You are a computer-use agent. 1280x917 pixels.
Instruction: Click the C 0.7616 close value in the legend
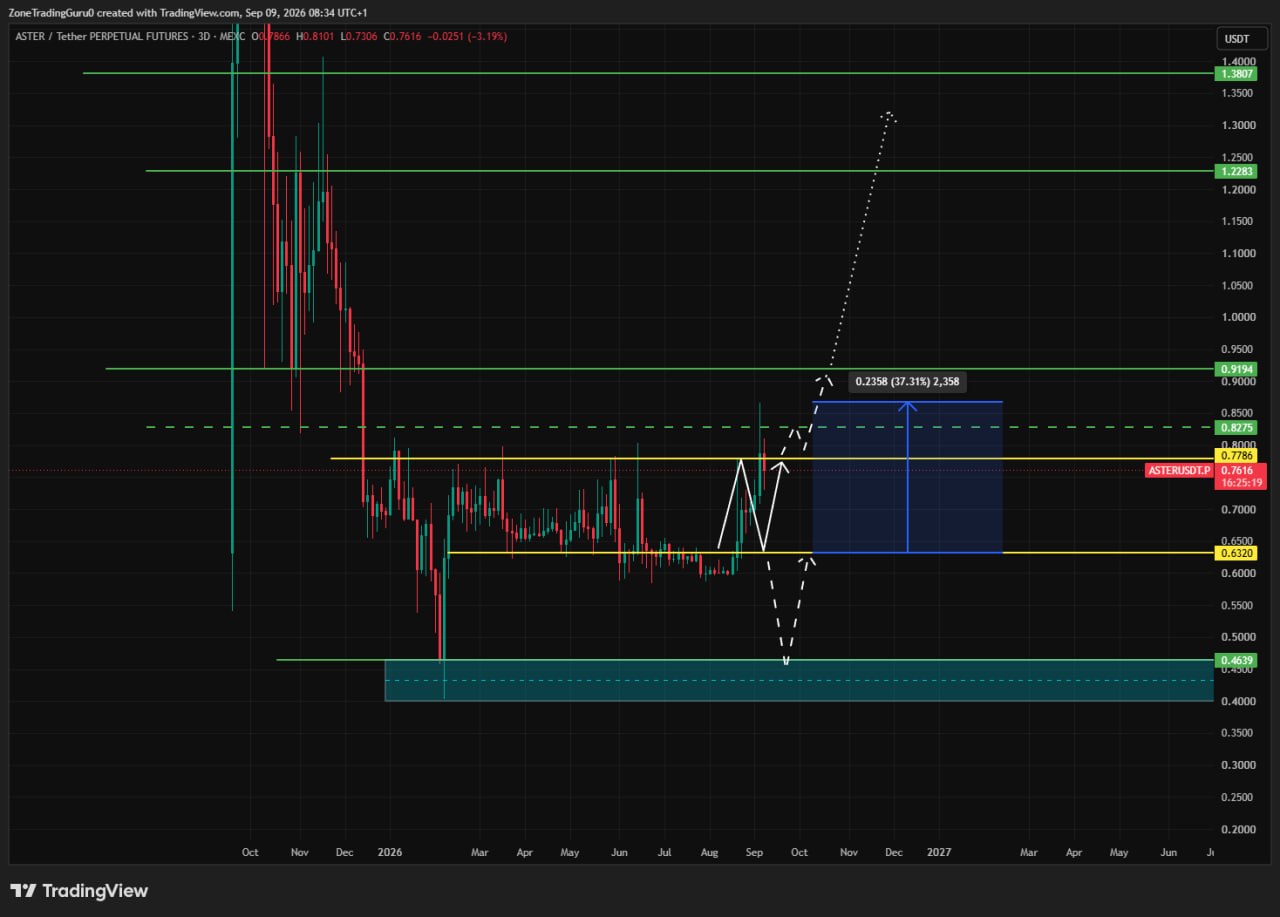[x=400, y=37]
